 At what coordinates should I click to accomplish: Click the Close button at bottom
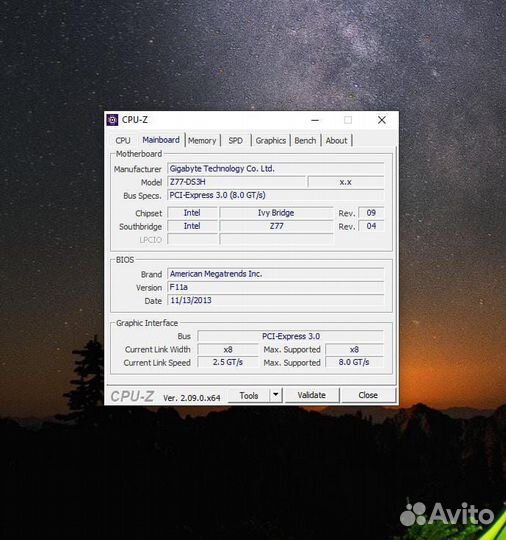(x=368, y=395)
